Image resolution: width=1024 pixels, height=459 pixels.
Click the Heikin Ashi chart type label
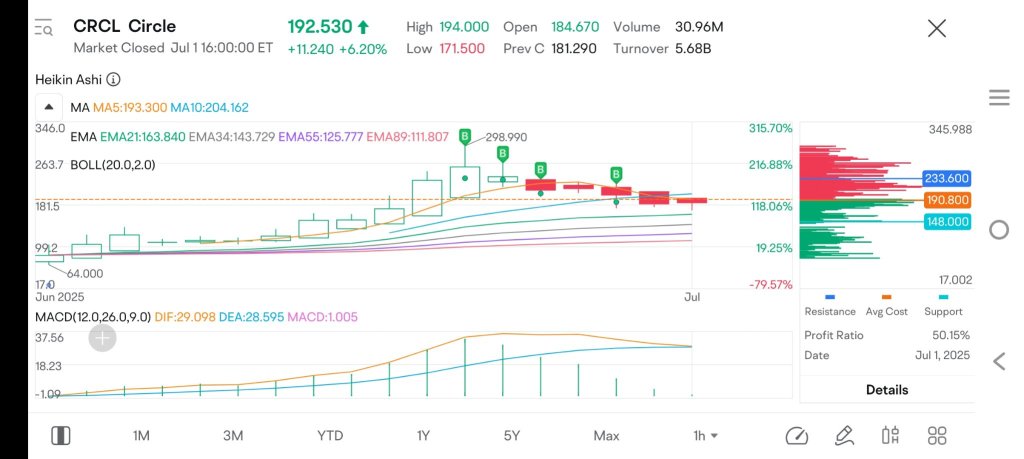69,80
